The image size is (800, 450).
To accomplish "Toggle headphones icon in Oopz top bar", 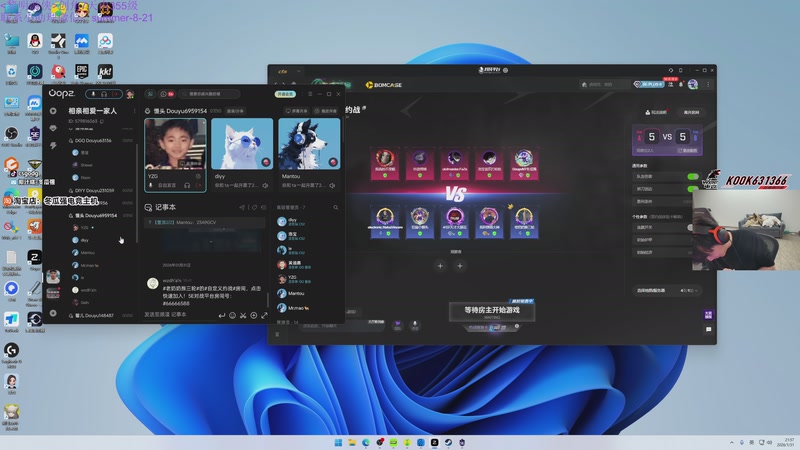I will tap(104, 94).
